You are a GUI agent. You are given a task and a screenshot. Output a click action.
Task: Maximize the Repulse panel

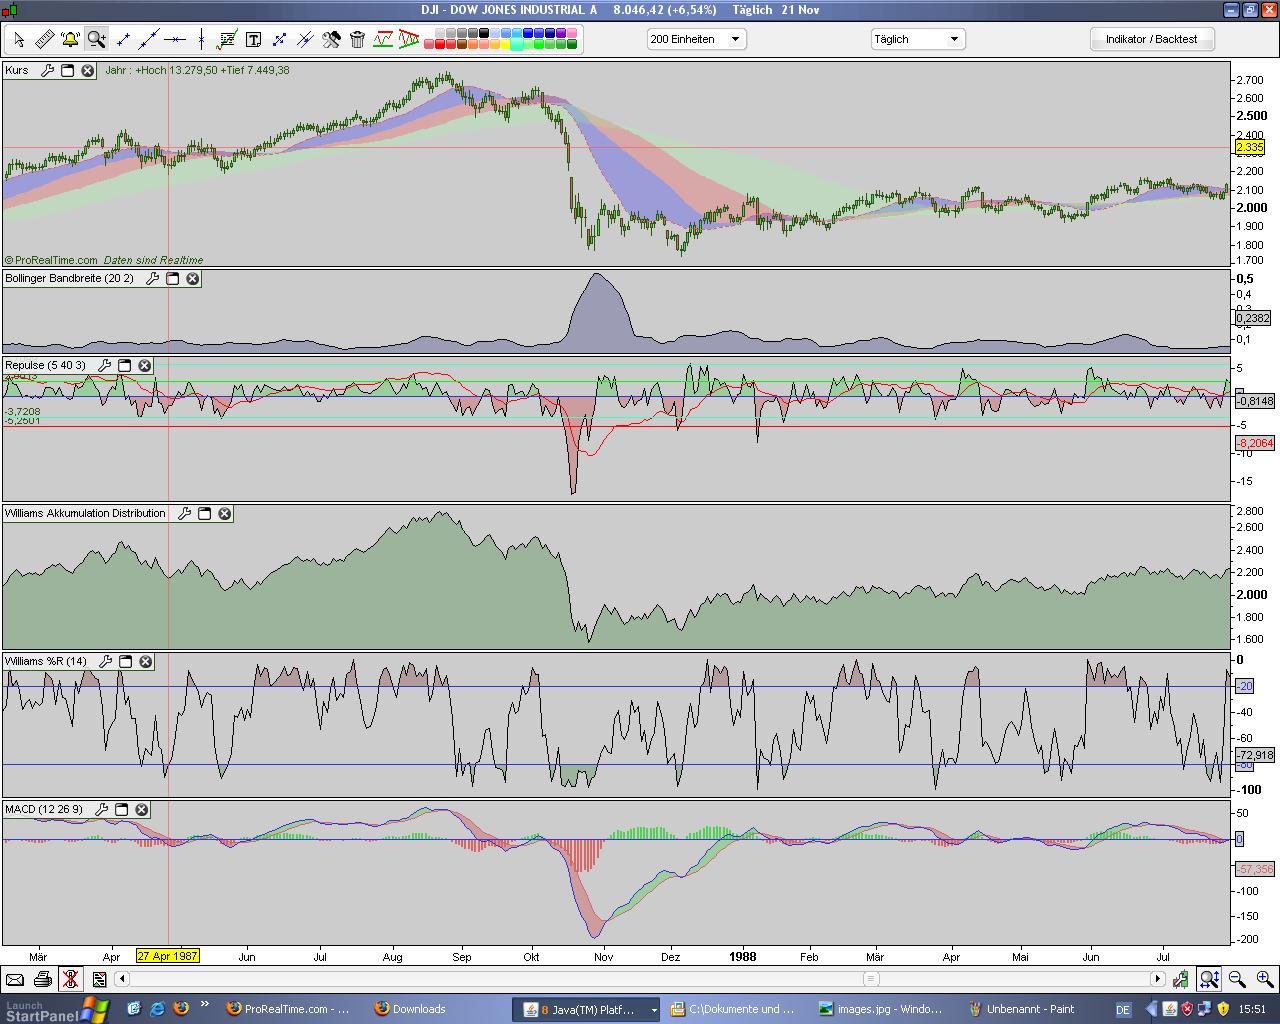click(x=124, y=365)
